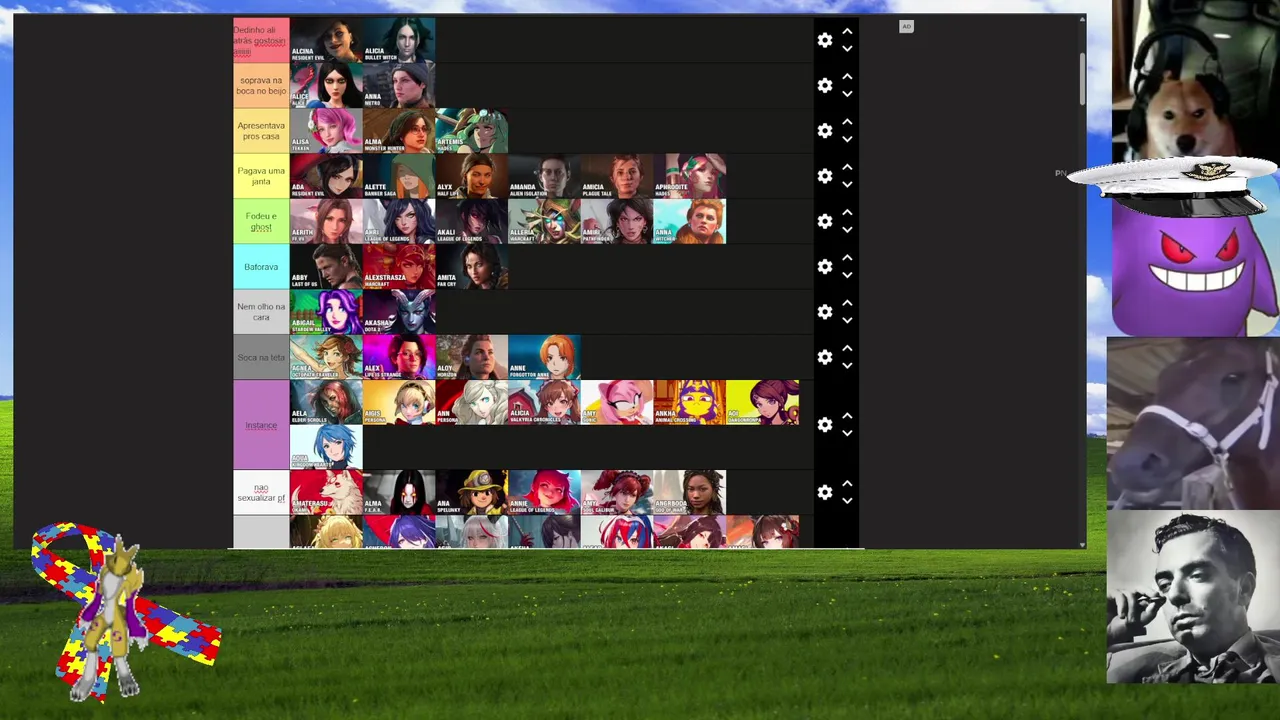
Task: Move 'Dedinho ali atrás' tier down
Action: point(847,49)
